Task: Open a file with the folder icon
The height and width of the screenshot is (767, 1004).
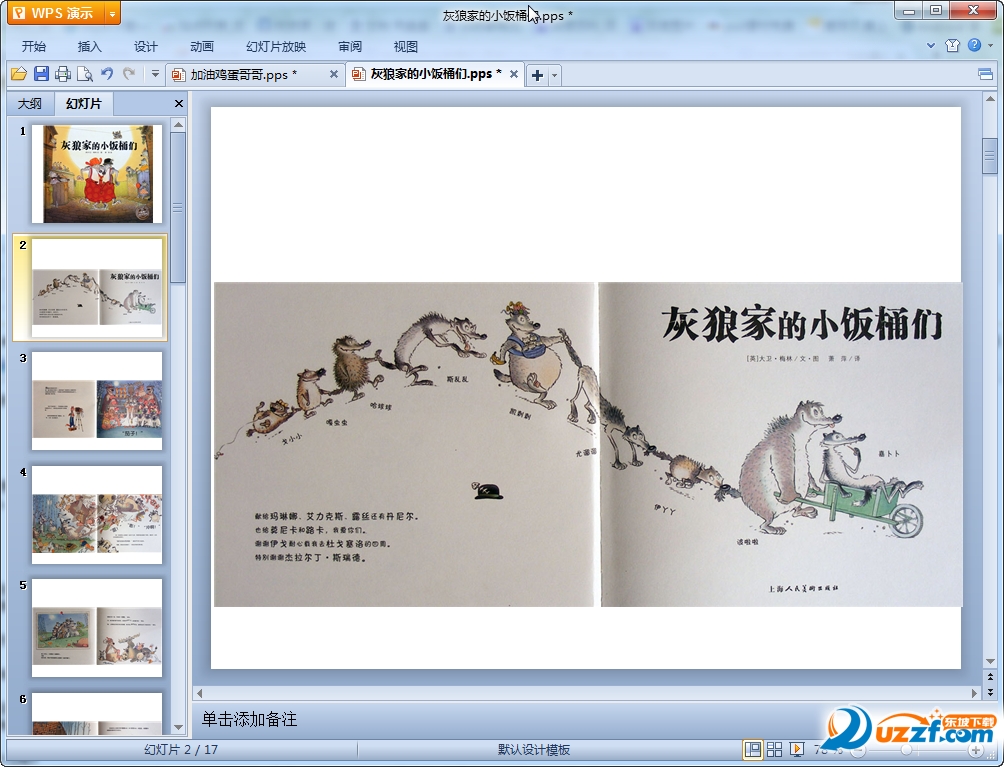Action: [19, 74]
